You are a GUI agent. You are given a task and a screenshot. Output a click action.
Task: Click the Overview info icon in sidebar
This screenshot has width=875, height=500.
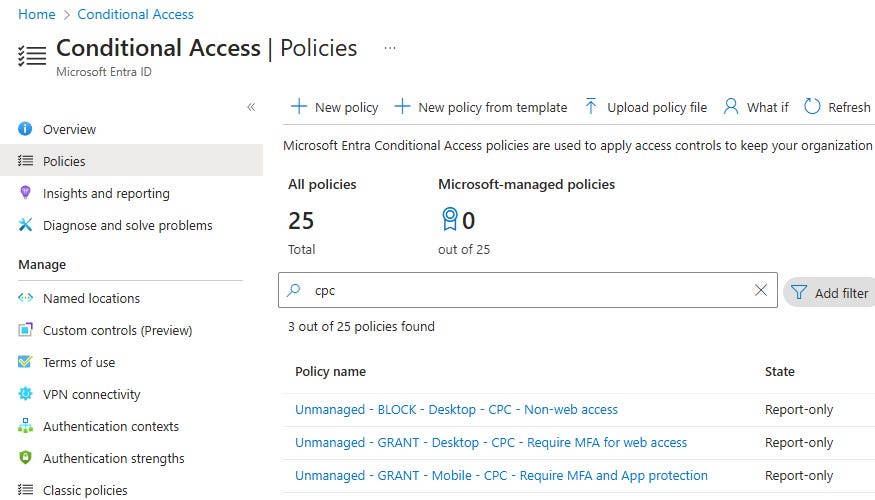pos(26,129)
